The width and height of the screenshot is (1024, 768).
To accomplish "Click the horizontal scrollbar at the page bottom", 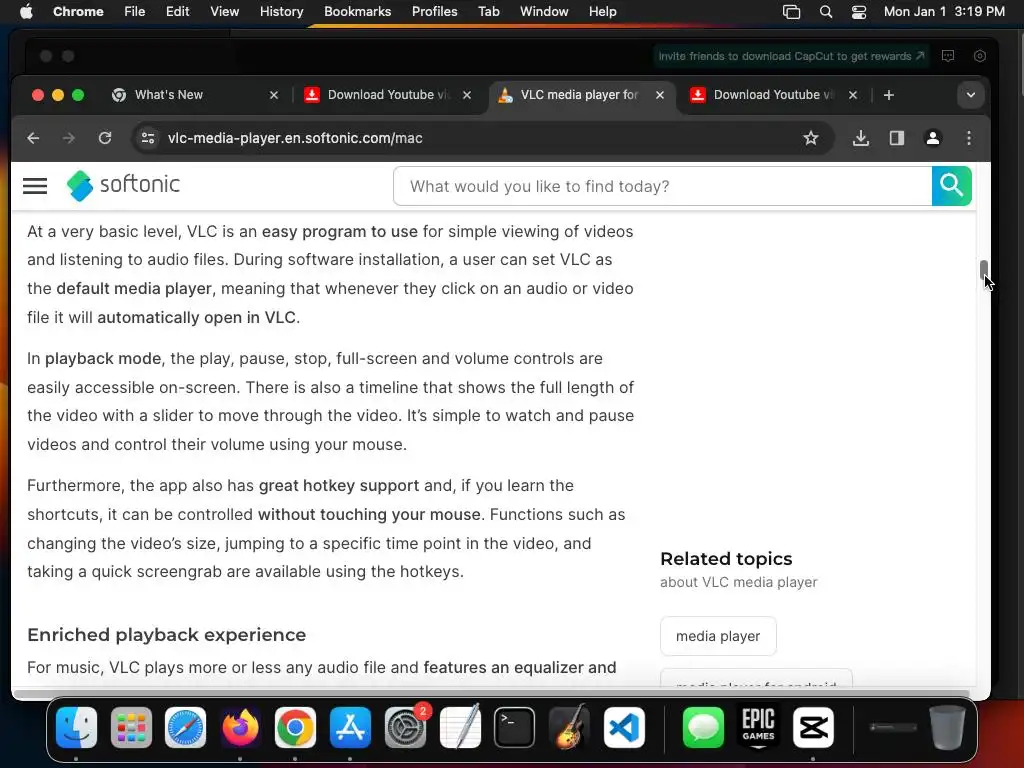I will coord(490,694).
